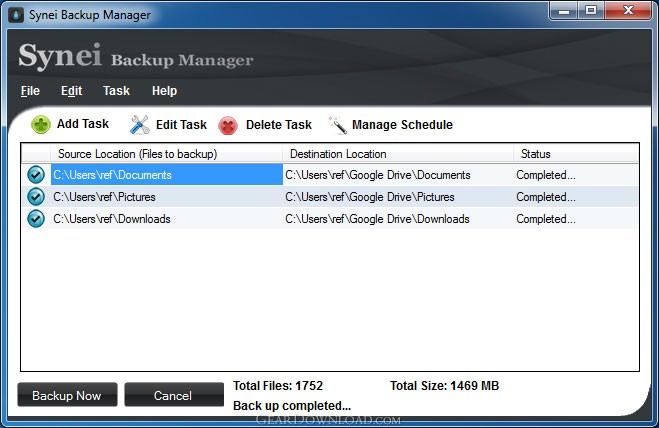Click the Edit Task wrench icon

pyautogui.click(x=140, y=125)
